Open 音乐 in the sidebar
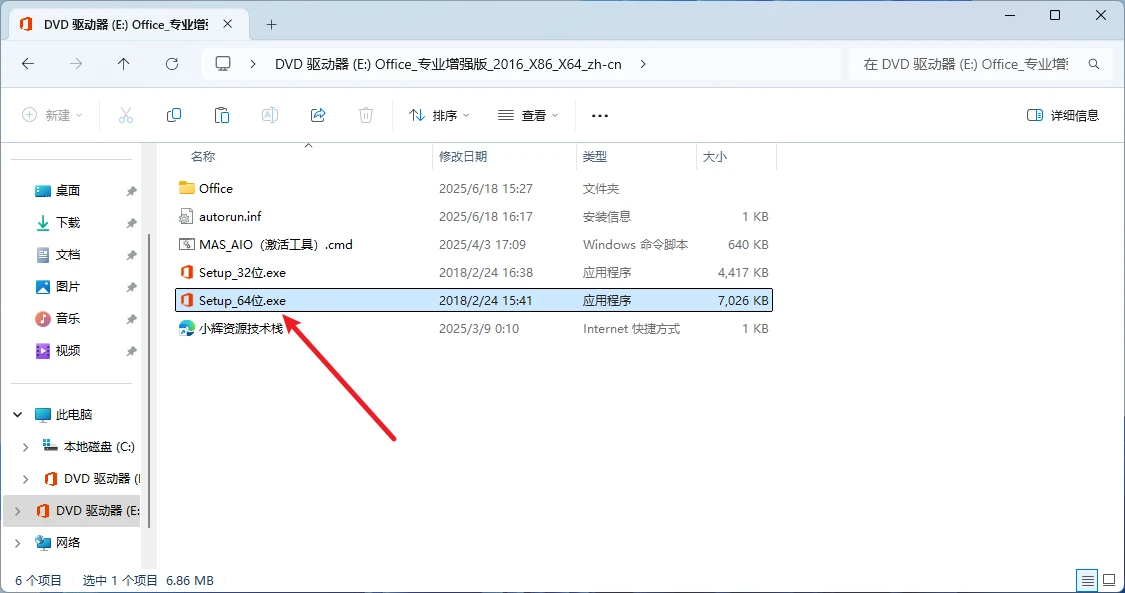The height and width of the screenshot is (593, 1125). click(68, 319)
